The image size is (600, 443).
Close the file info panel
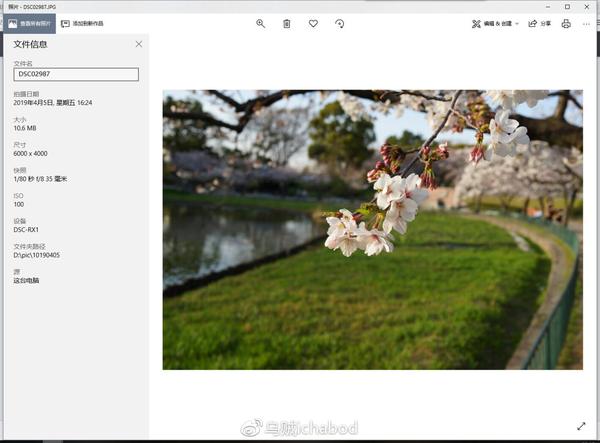[x=139, y=44]
